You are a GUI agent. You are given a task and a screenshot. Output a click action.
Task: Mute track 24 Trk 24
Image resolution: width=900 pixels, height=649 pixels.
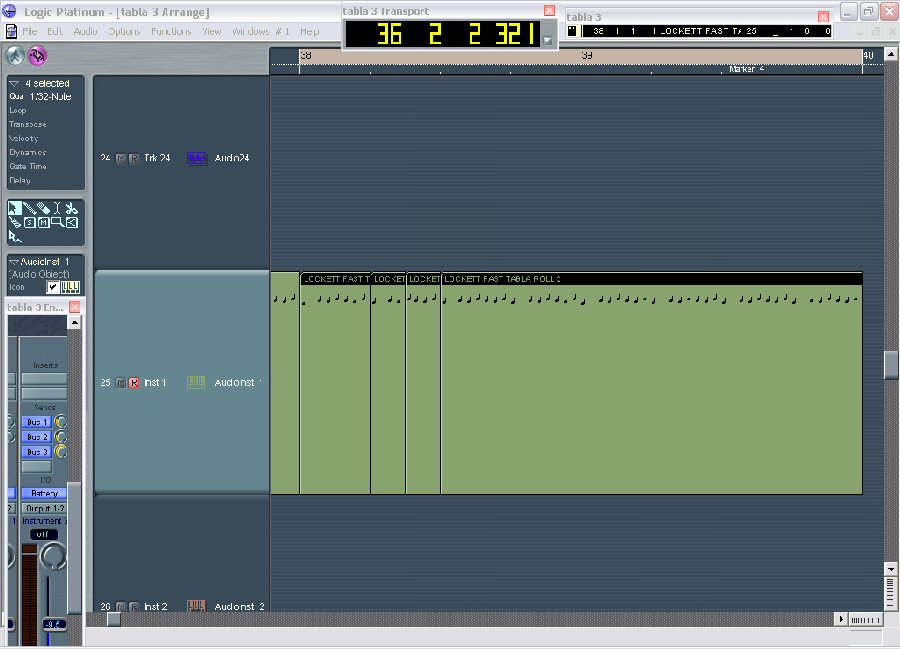[121, 159]
